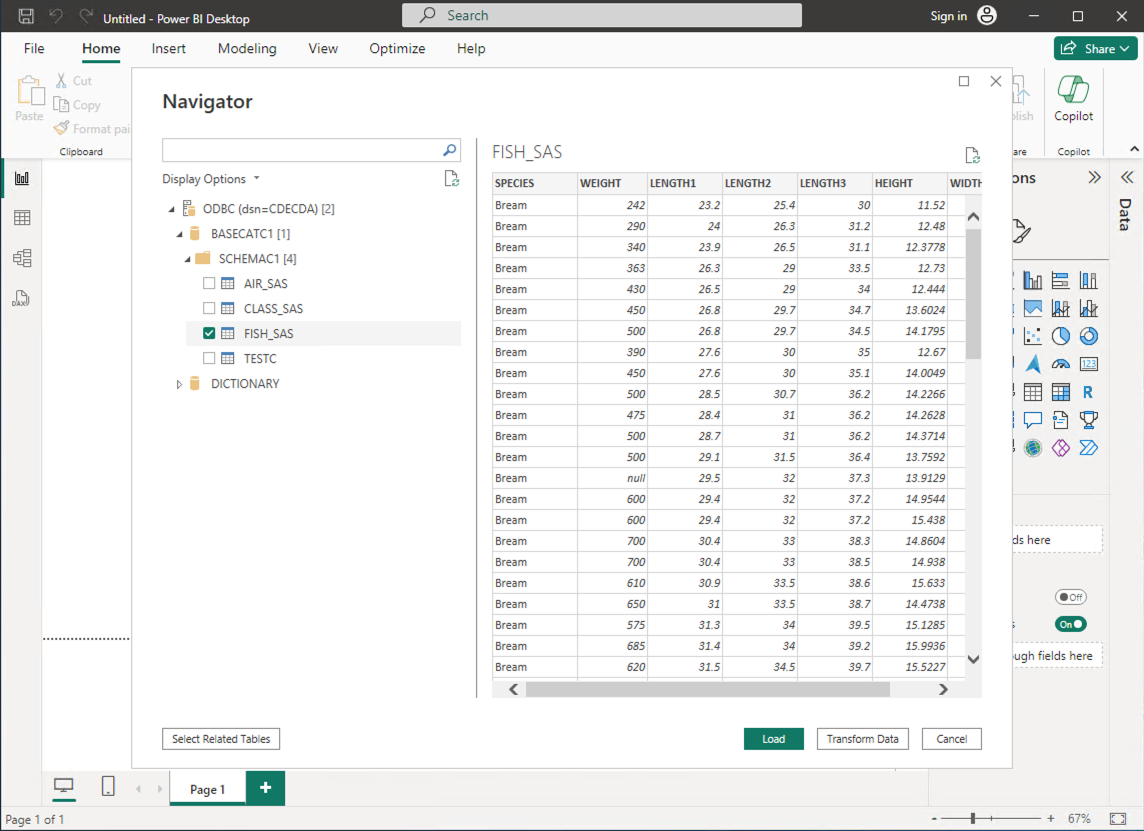Screen dimensions: 1144x831
Task: Click the Transform Data button
Action: [862, 739]
